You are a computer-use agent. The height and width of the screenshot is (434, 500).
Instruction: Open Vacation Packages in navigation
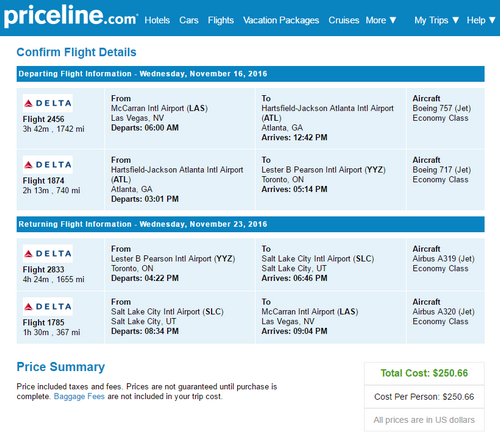coord(281,20)
